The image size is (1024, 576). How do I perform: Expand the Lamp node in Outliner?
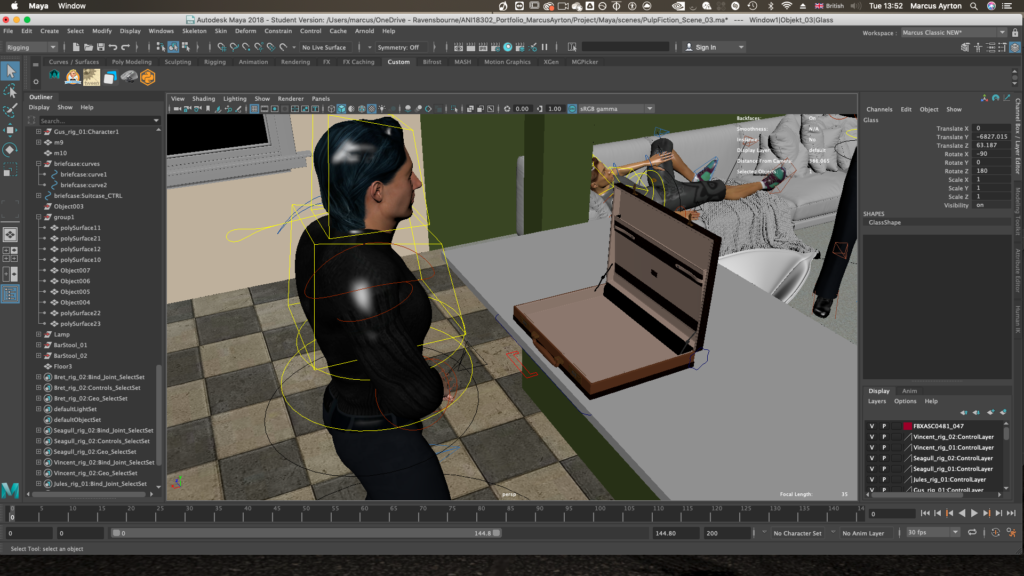point(39,334)
